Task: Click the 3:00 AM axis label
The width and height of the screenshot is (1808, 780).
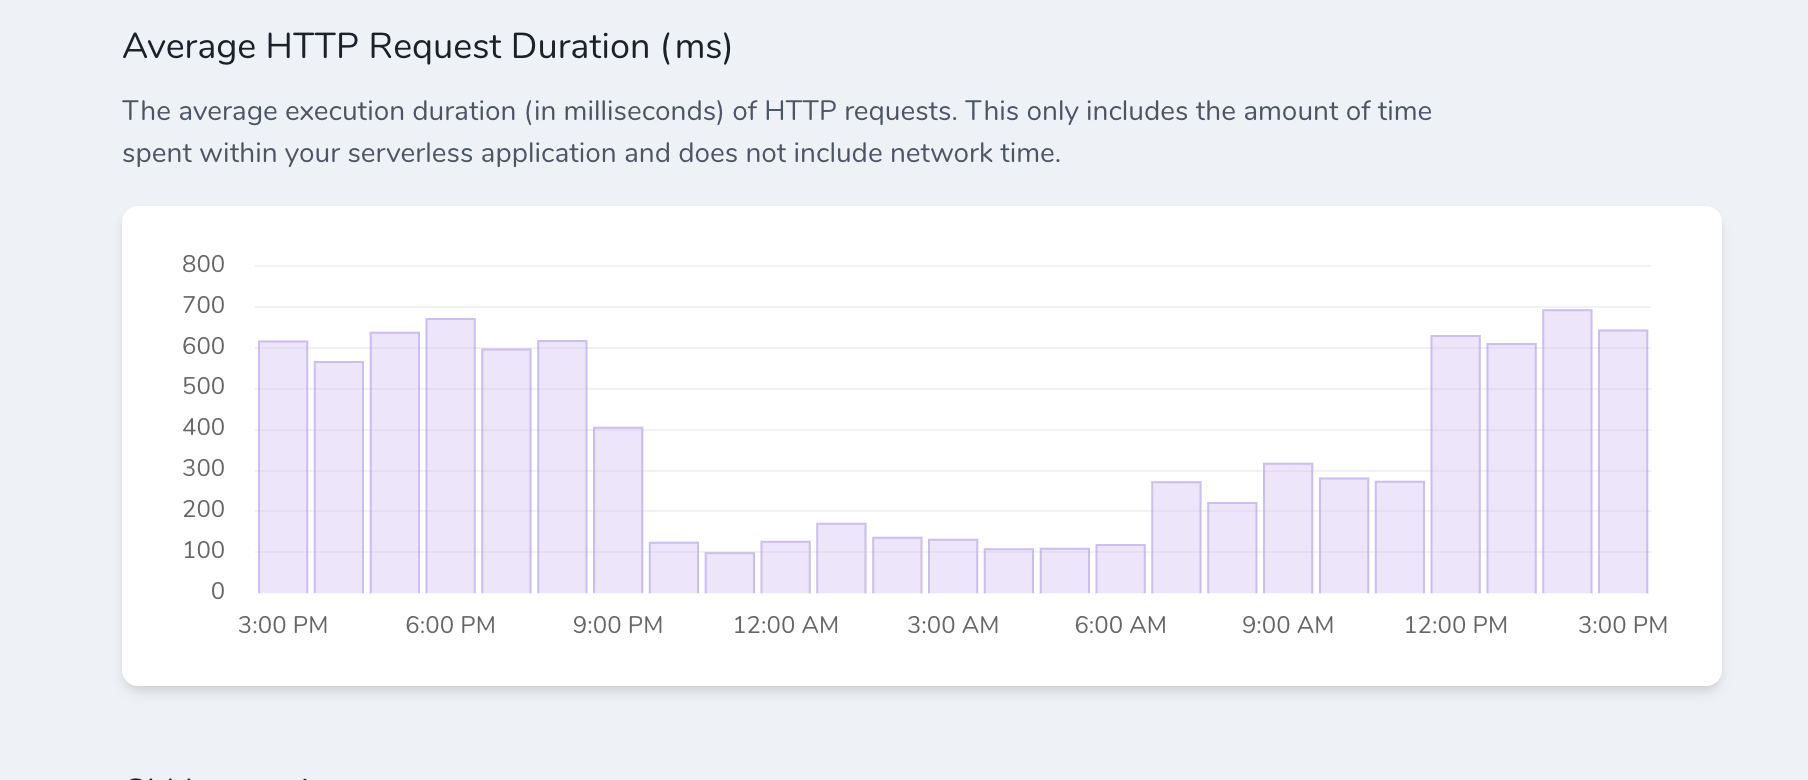Action: click(953, 625)
